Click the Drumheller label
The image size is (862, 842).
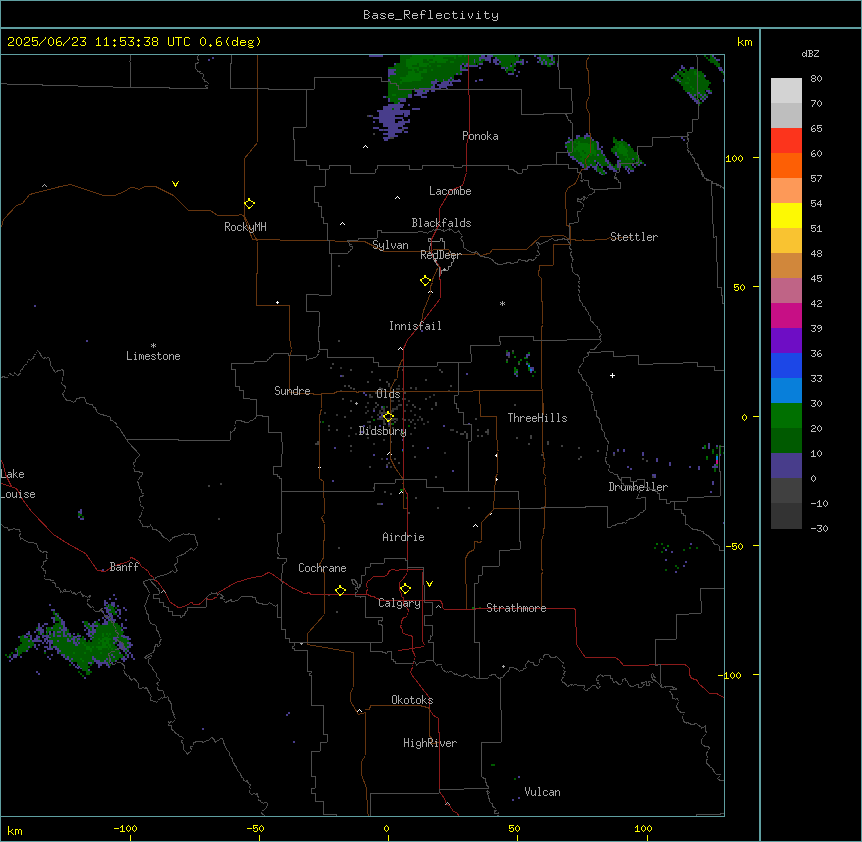pos(638,487)
